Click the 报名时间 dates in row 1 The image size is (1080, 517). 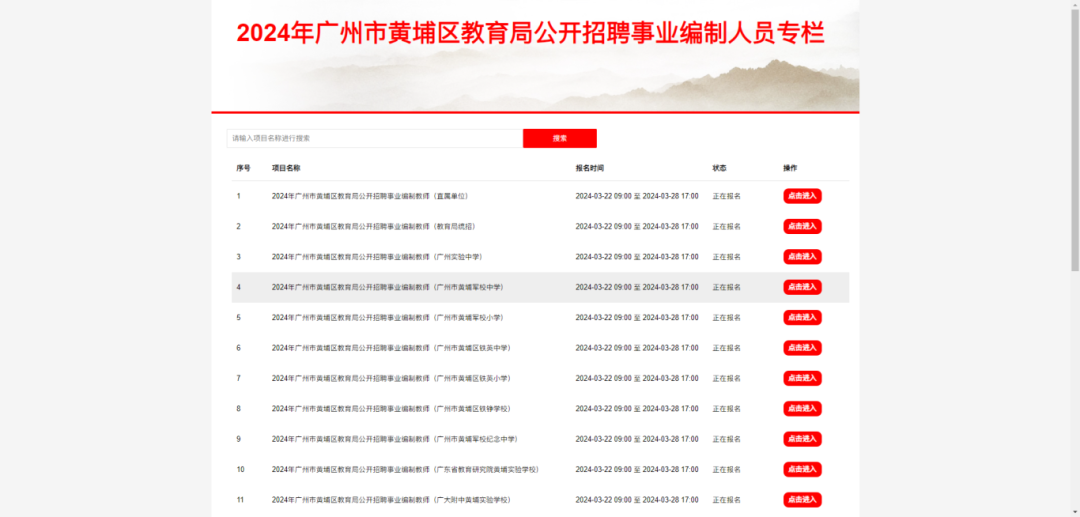[637, 196]
